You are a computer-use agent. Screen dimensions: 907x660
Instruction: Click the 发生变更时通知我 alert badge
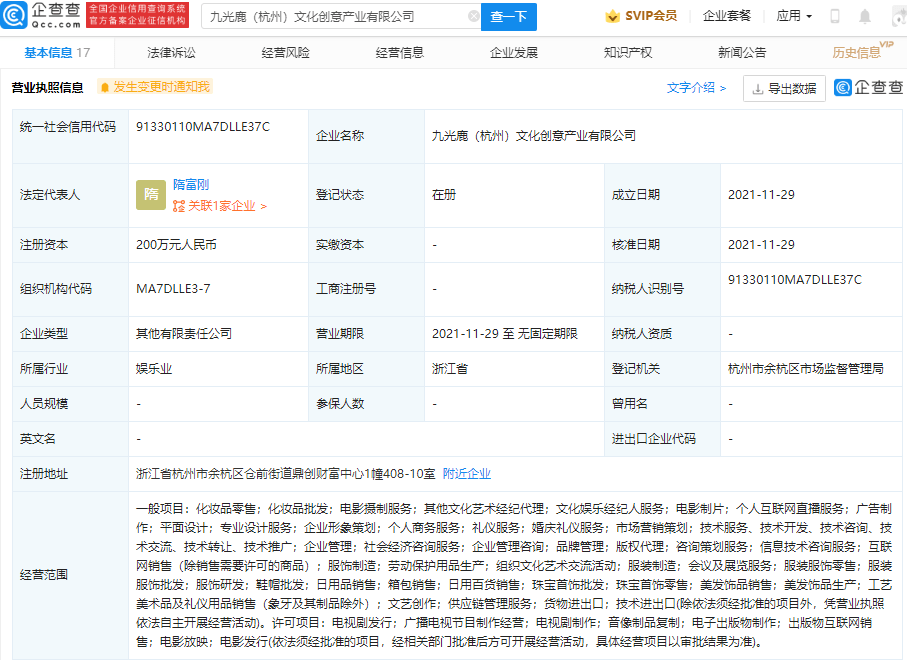tap(154, 87)
